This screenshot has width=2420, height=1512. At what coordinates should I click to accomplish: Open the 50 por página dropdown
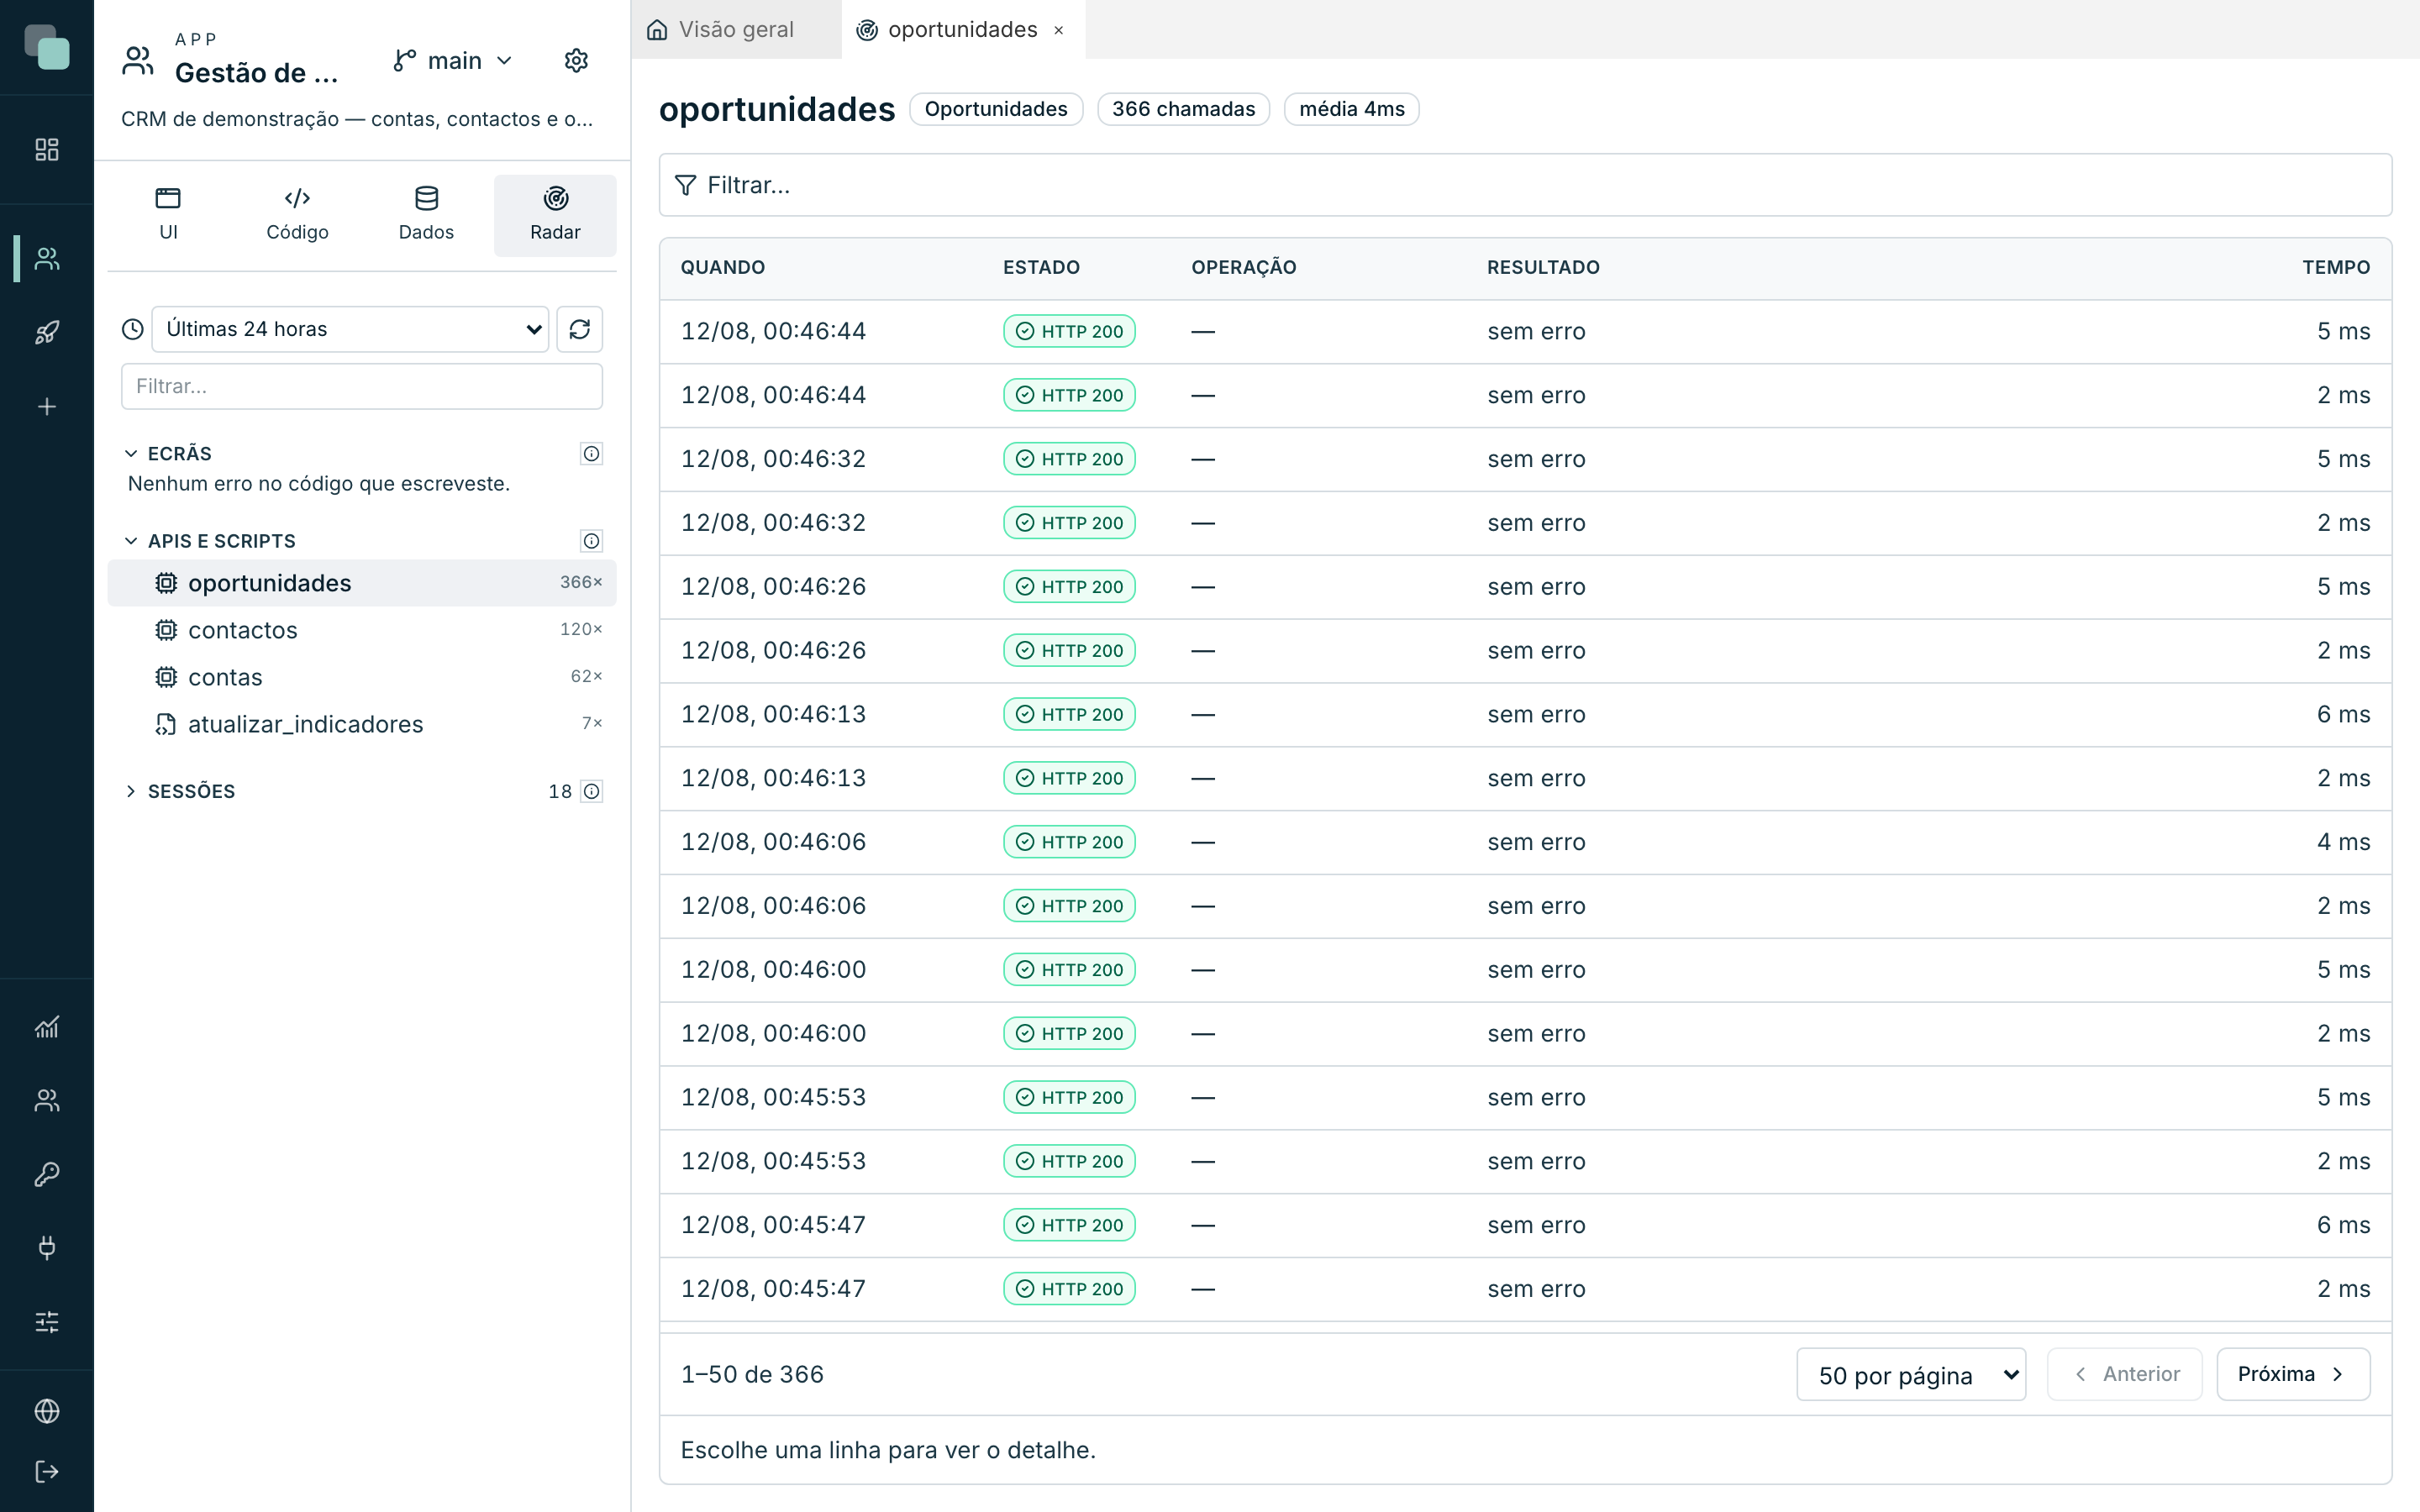click(1911, 1375)
